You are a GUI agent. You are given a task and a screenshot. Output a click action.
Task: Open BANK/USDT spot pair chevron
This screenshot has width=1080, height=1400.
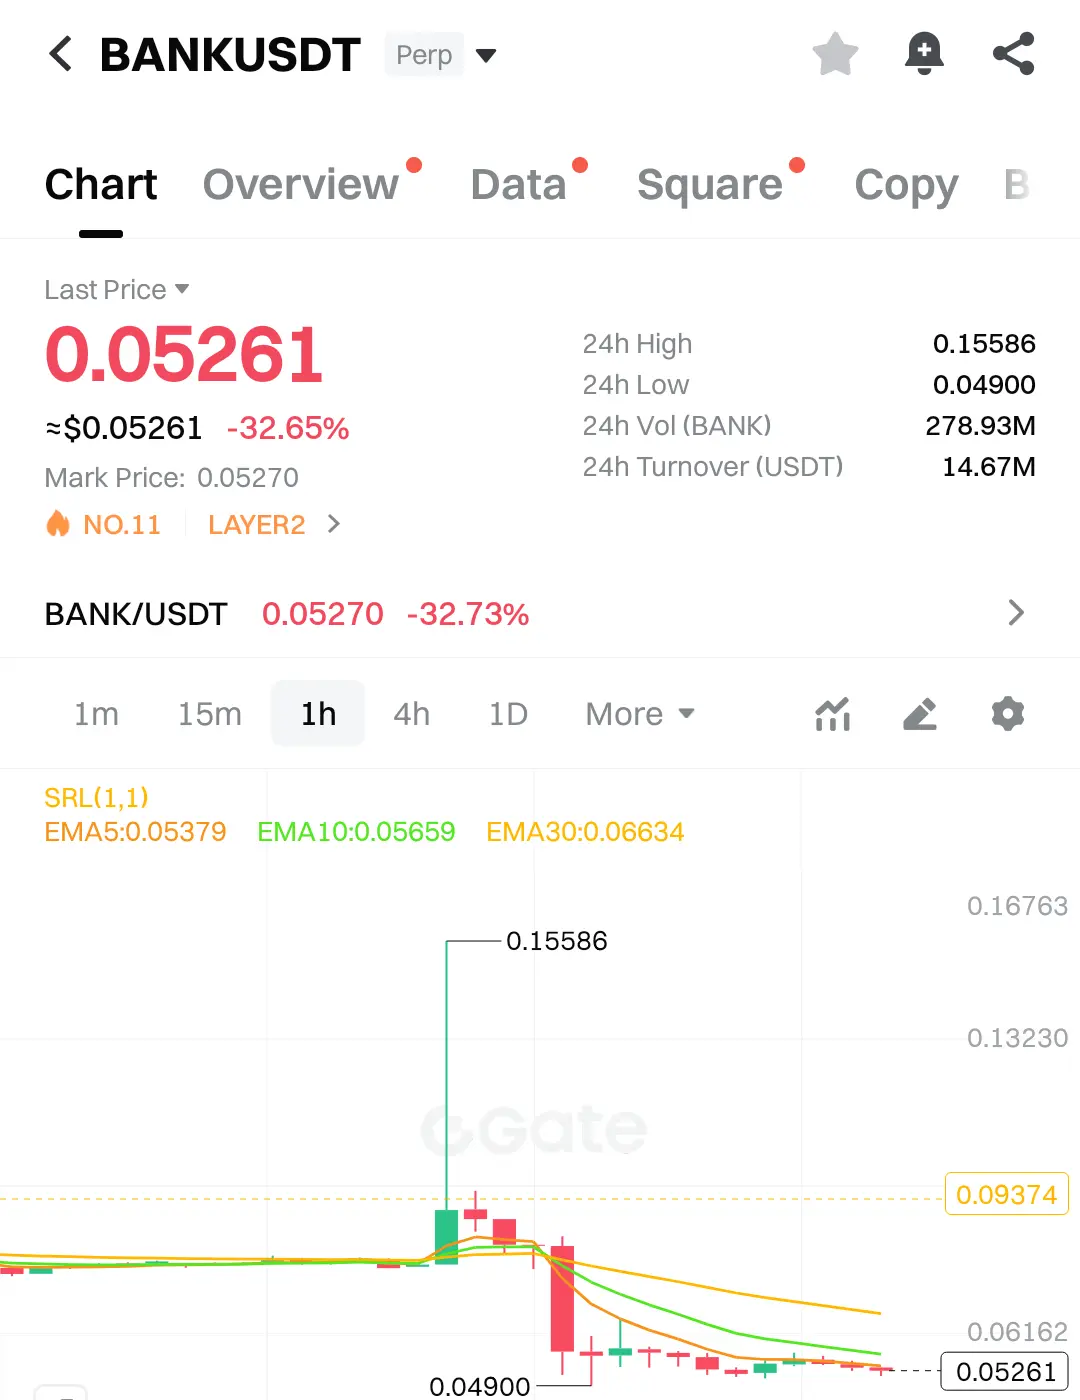point(1016,613)
